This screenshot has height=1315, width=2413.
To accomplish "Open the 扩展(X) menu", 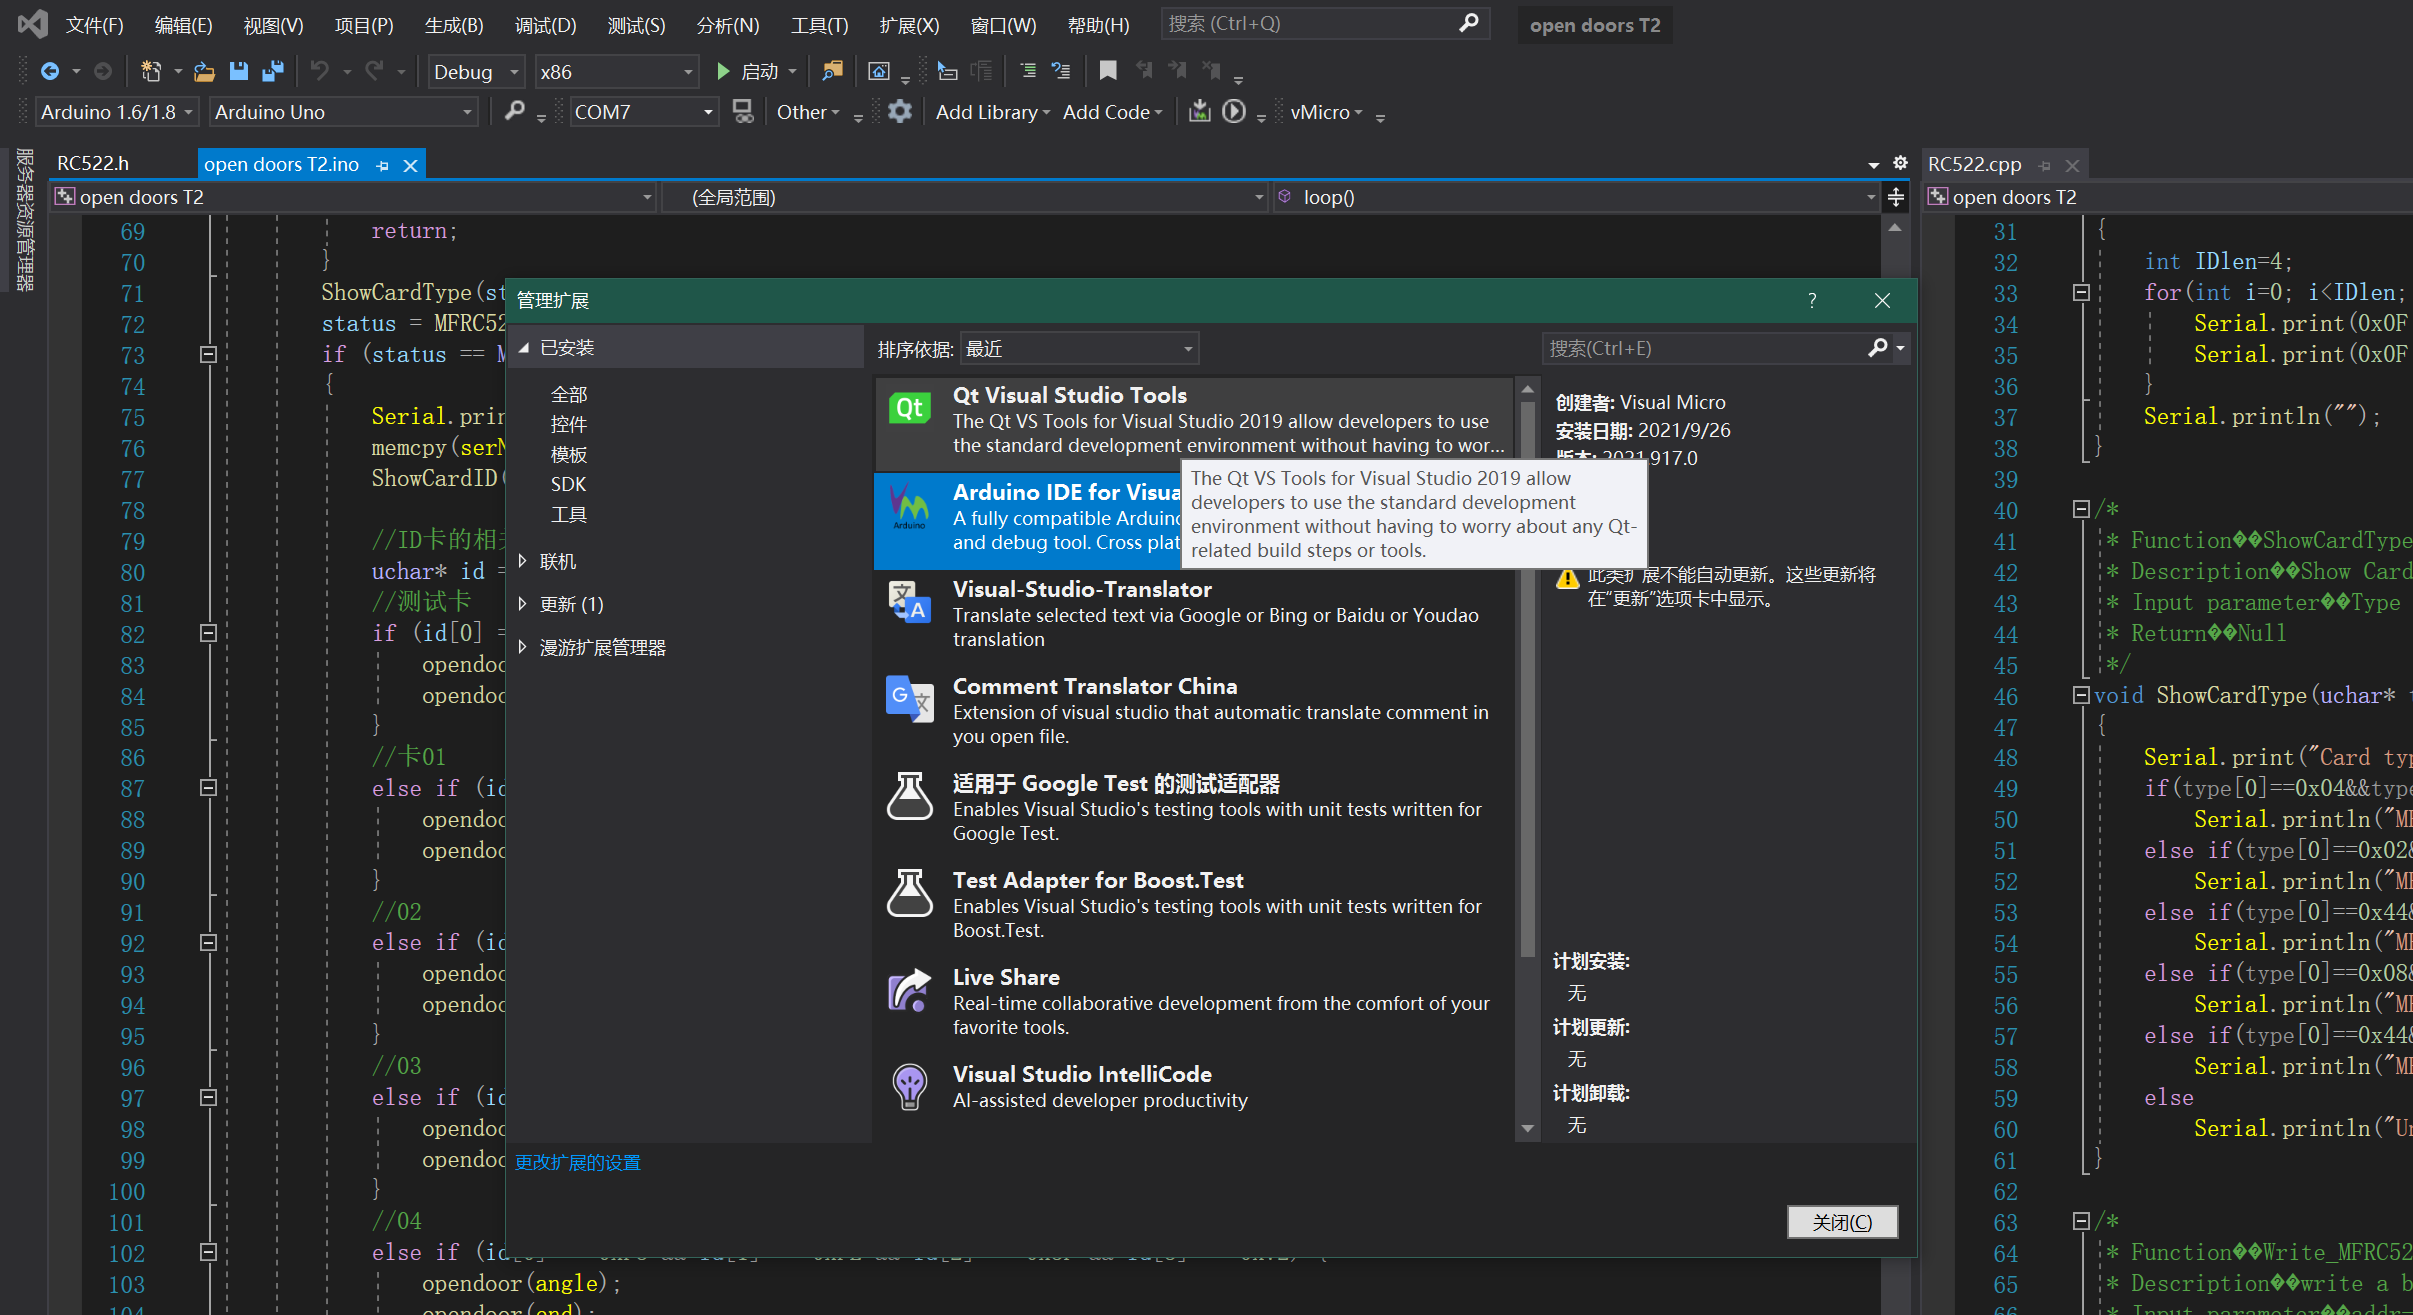I will click(x=908, y=25).
